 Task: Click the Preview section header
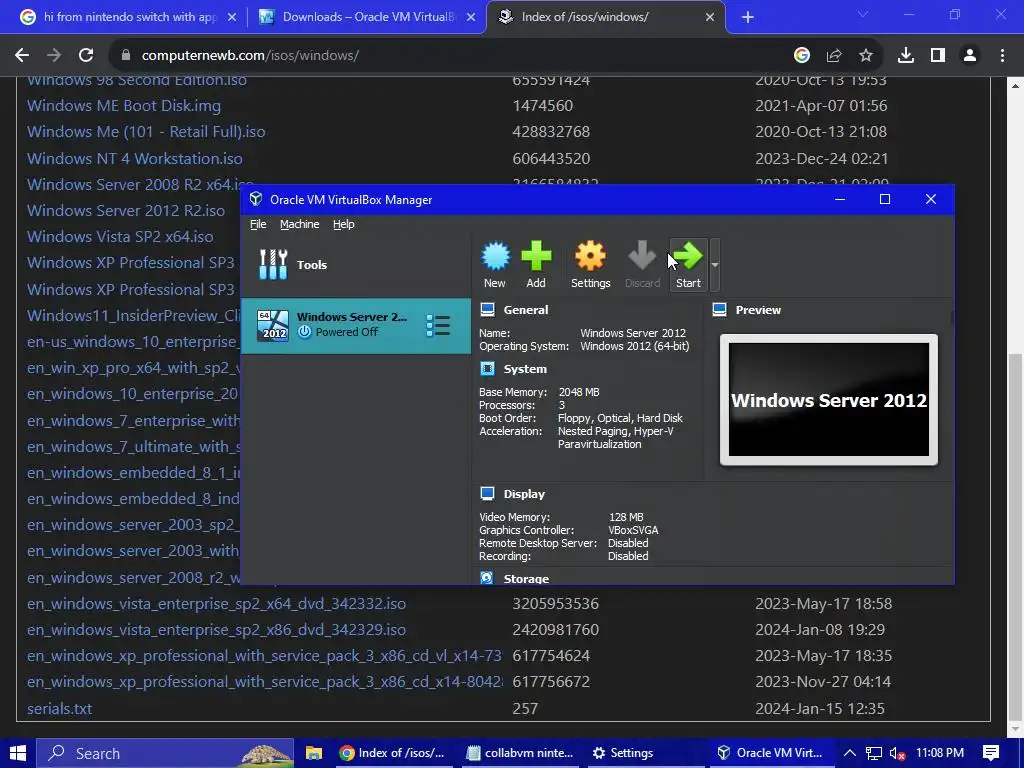coord(758,310)
